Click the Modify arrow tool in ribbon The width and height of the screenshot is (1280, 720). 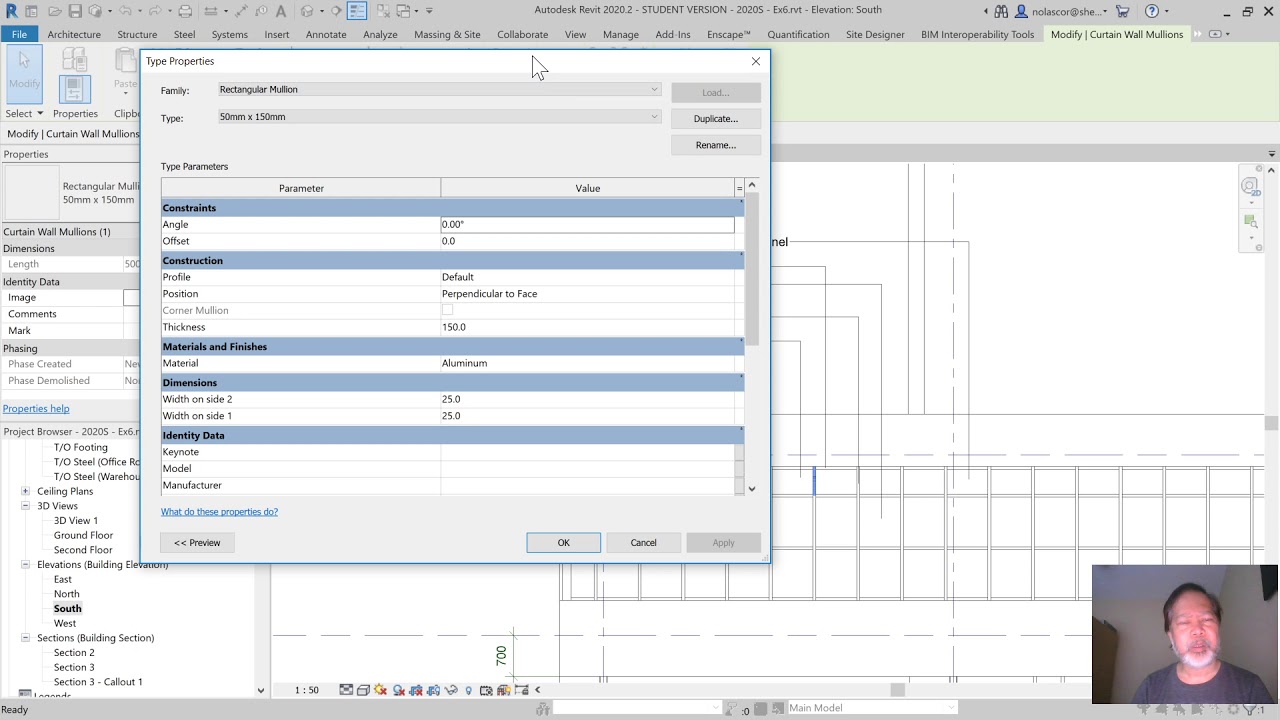(x=24, y=72)
